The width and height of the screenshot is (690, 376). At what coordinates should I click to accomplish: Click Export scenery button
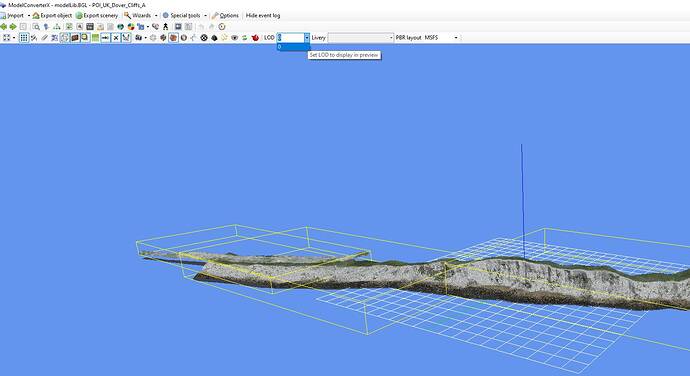97,15
